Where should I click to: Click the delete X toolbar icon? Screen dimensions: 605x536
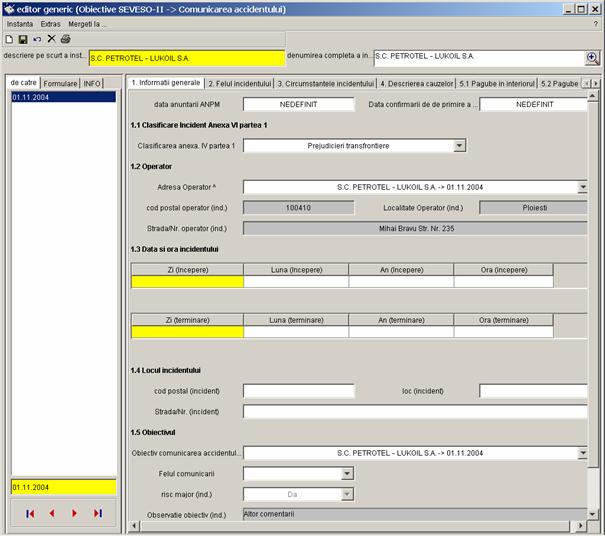[51, 39]
